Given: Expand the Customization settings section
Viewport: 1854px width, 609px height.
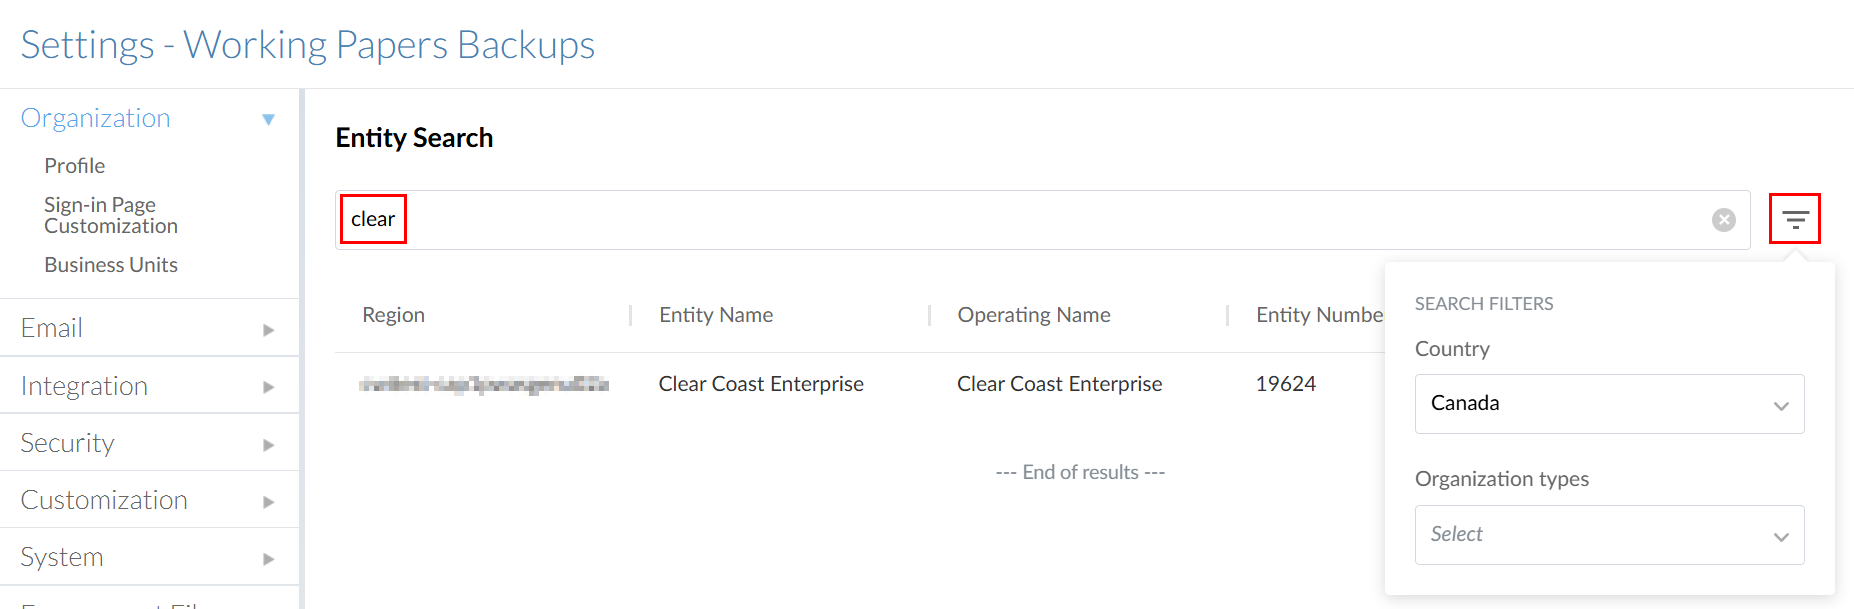Looking at the screenshot, I should [268, 501].
